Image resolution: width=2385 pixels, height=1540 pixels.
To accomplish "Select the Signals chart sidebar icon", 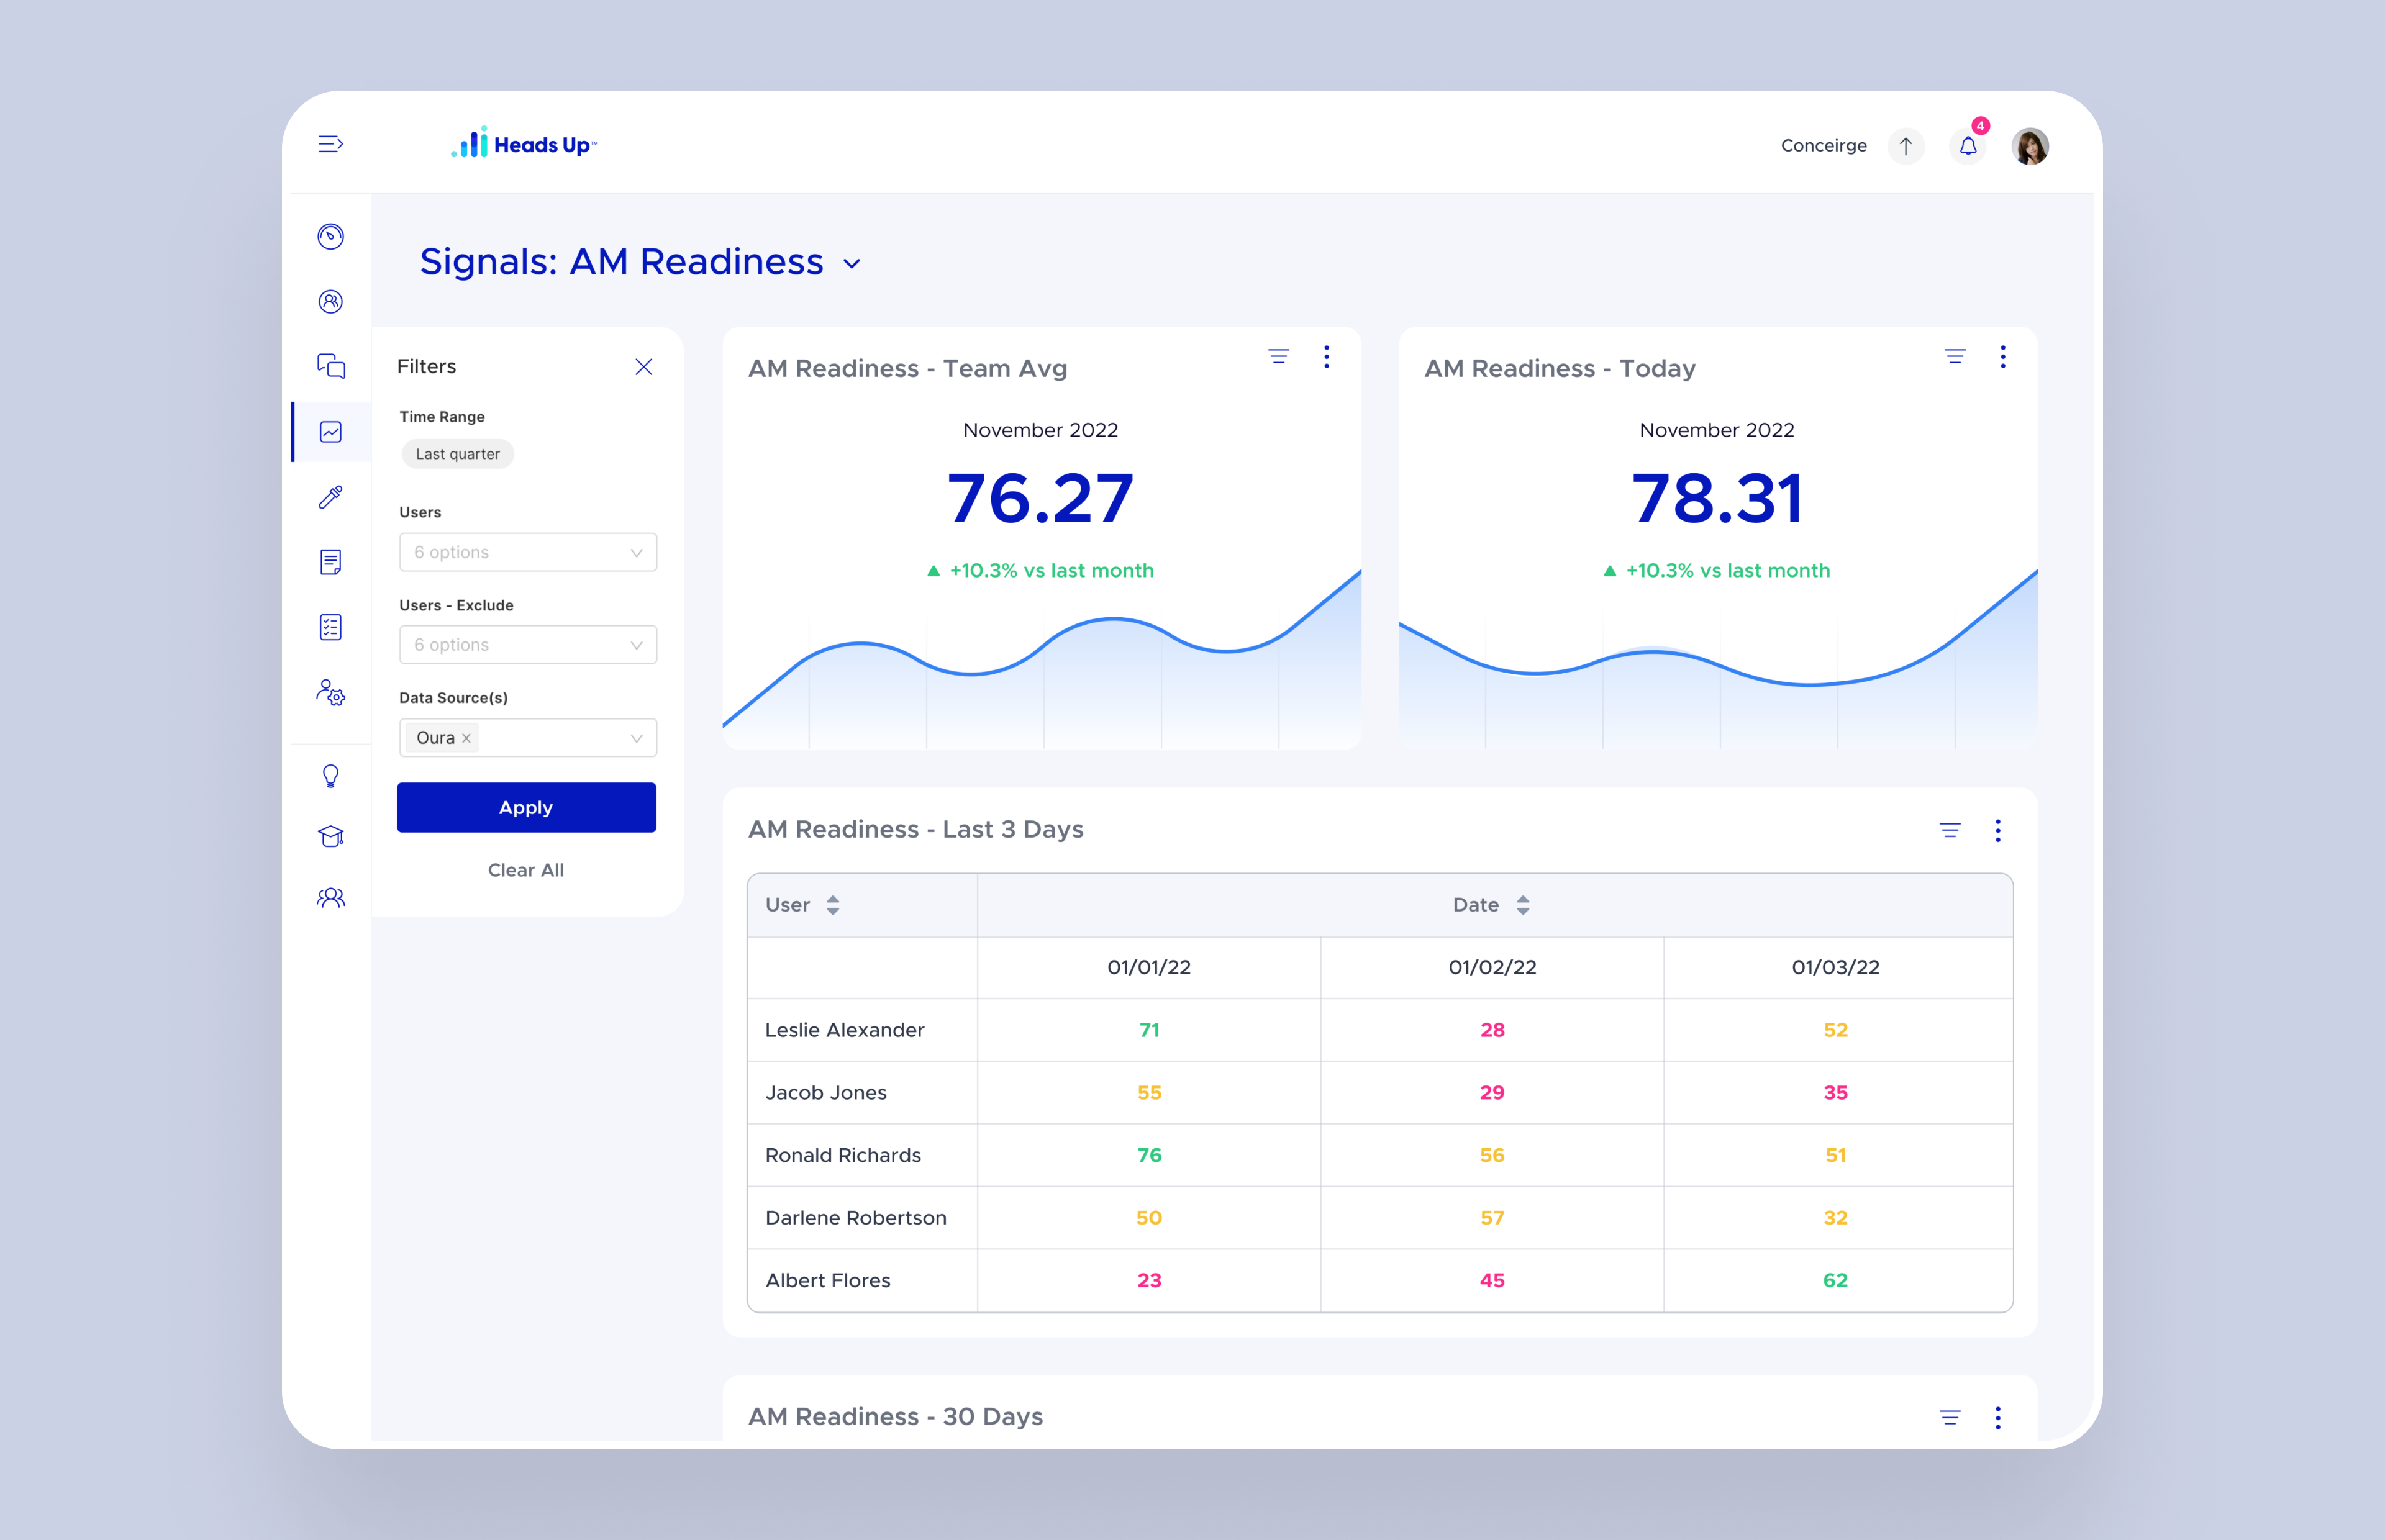I will 331,432.
